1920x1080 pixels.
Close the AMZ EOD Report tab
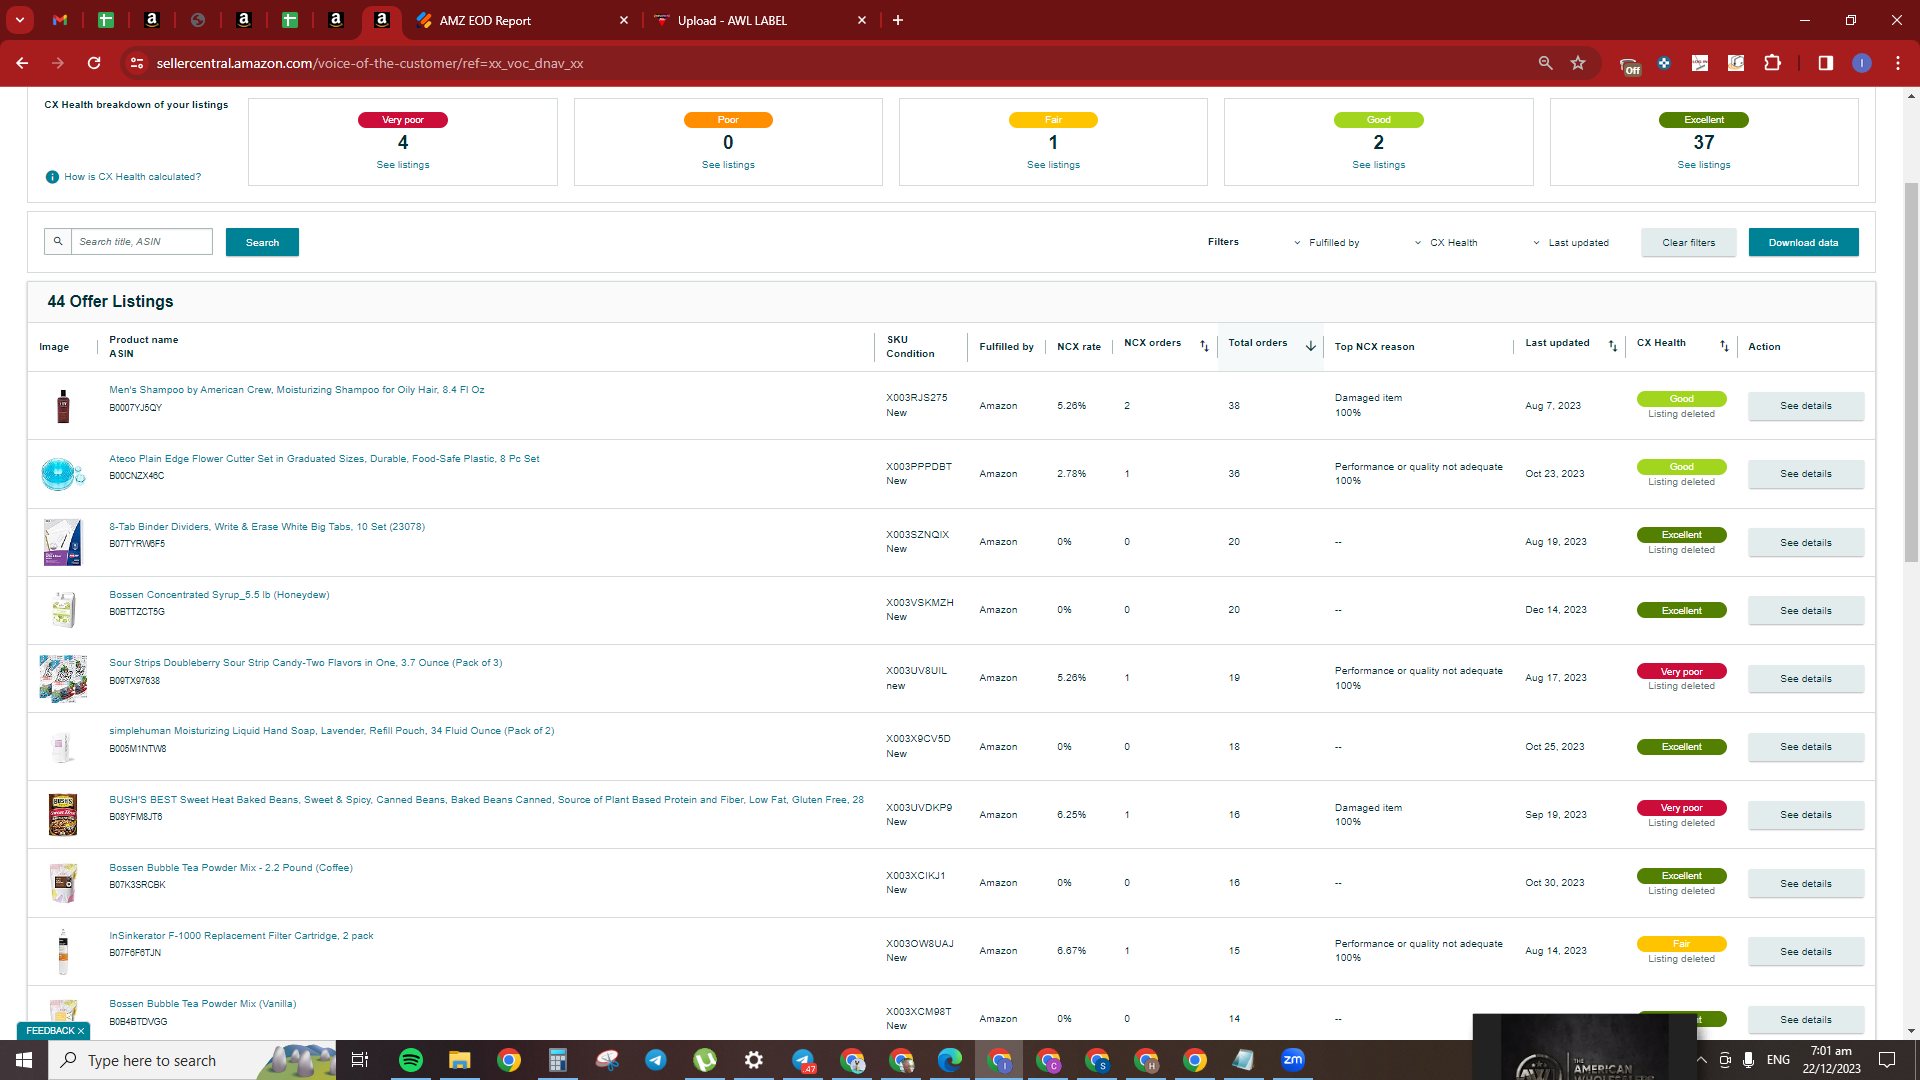pos(624,20)
